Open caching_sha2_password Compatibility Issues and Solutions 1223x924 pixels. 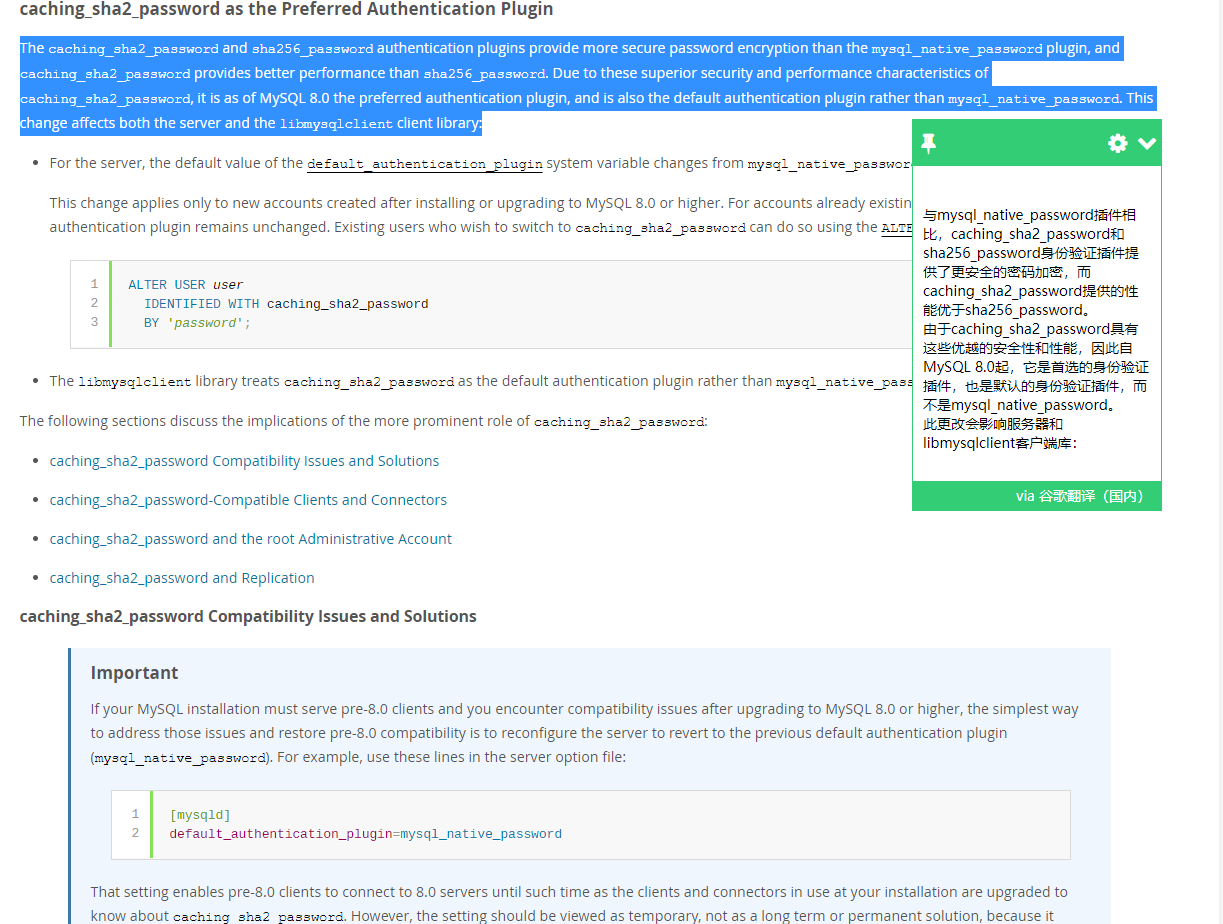(244, 460)
